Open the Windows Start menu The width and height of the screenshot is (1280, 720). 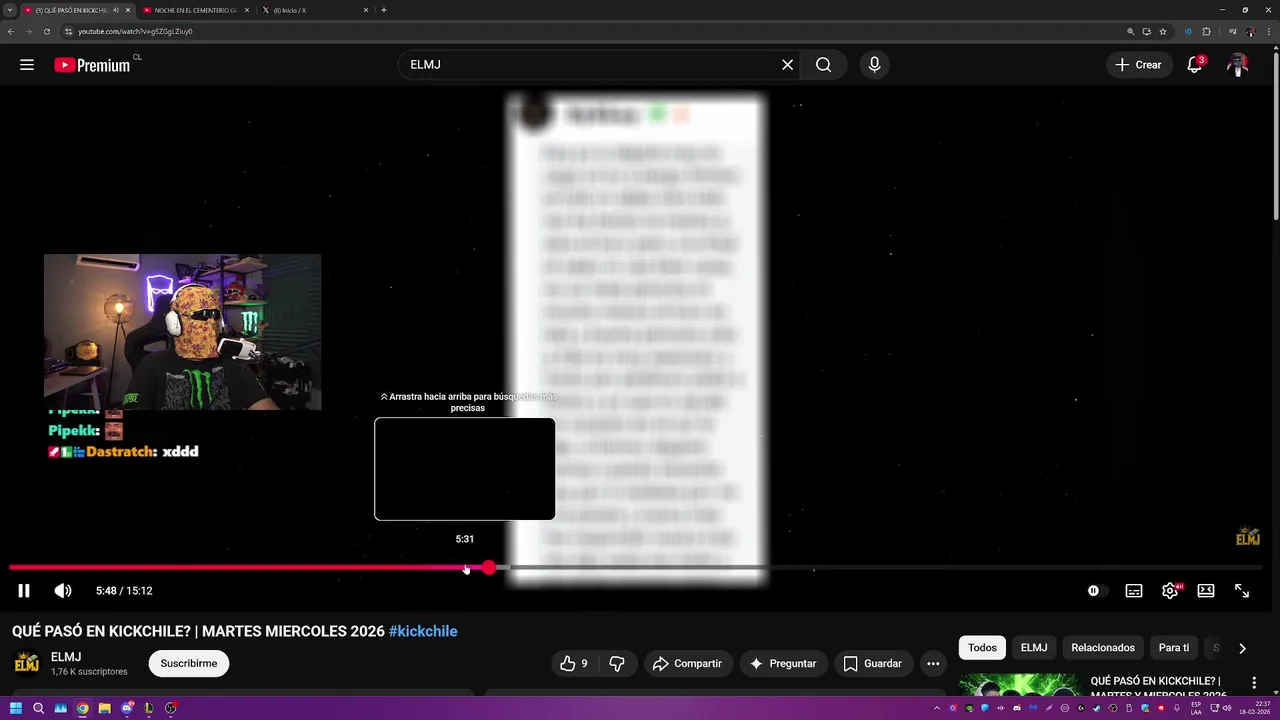(x=16, y=708)
